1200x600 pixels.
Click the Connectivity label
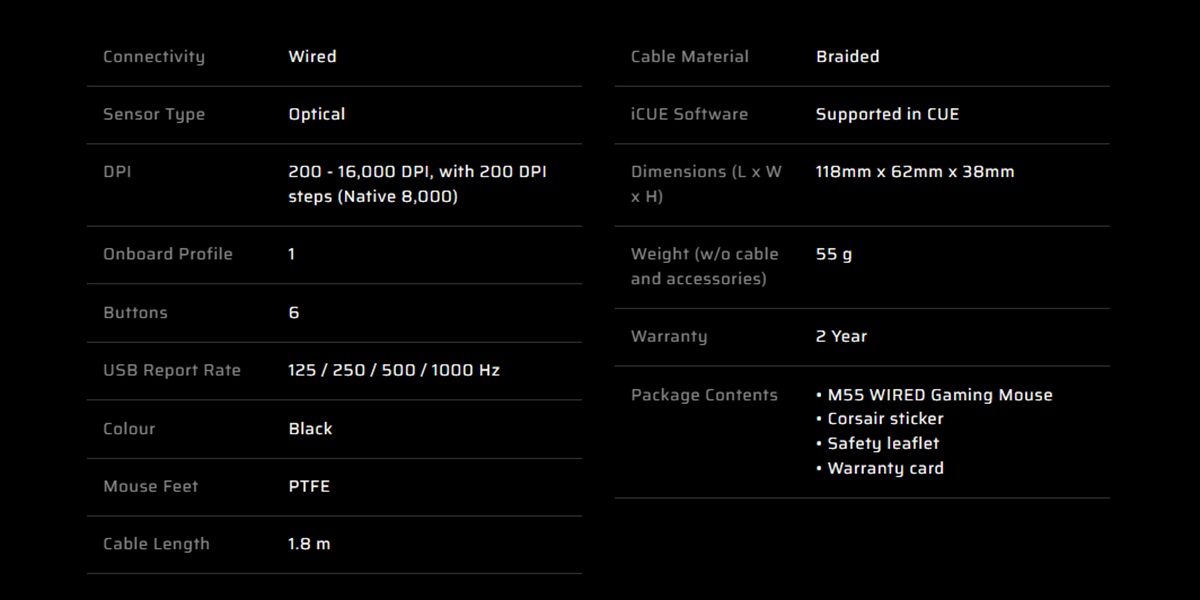click(x=154, y=57)
